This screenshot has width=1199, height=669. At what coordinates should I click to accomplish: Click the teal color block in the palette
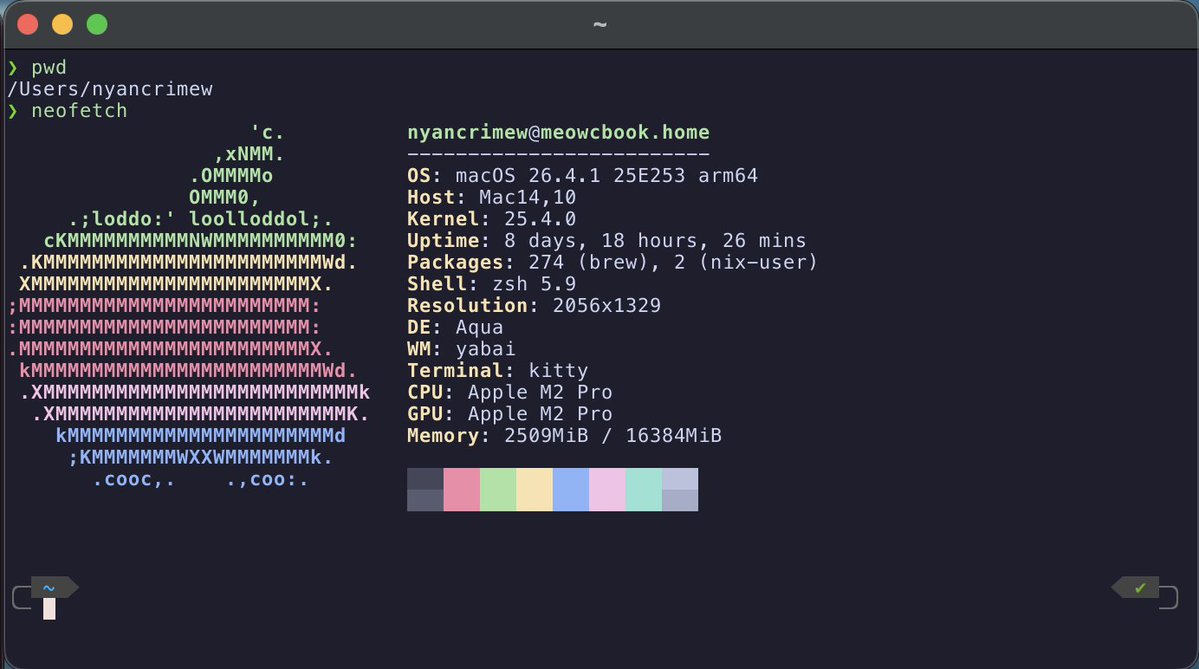(644, 489)
